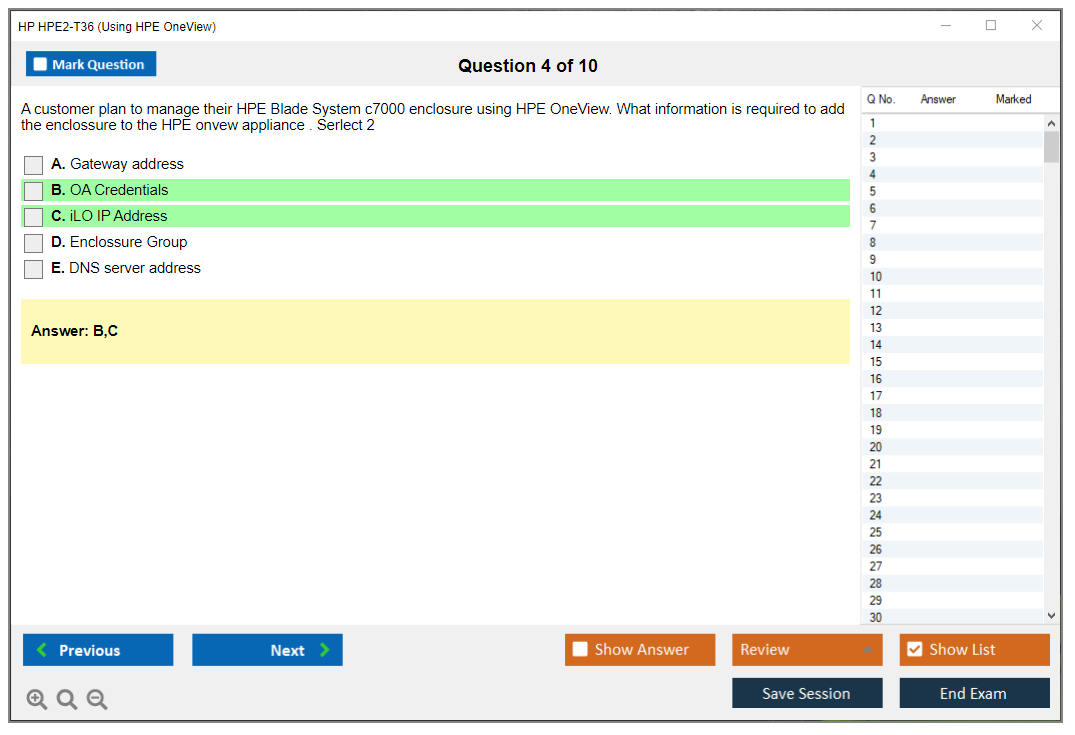Check option A Gateway address
The width and height of the screenshot is (1075, 735).
click(x=34, y=165)
